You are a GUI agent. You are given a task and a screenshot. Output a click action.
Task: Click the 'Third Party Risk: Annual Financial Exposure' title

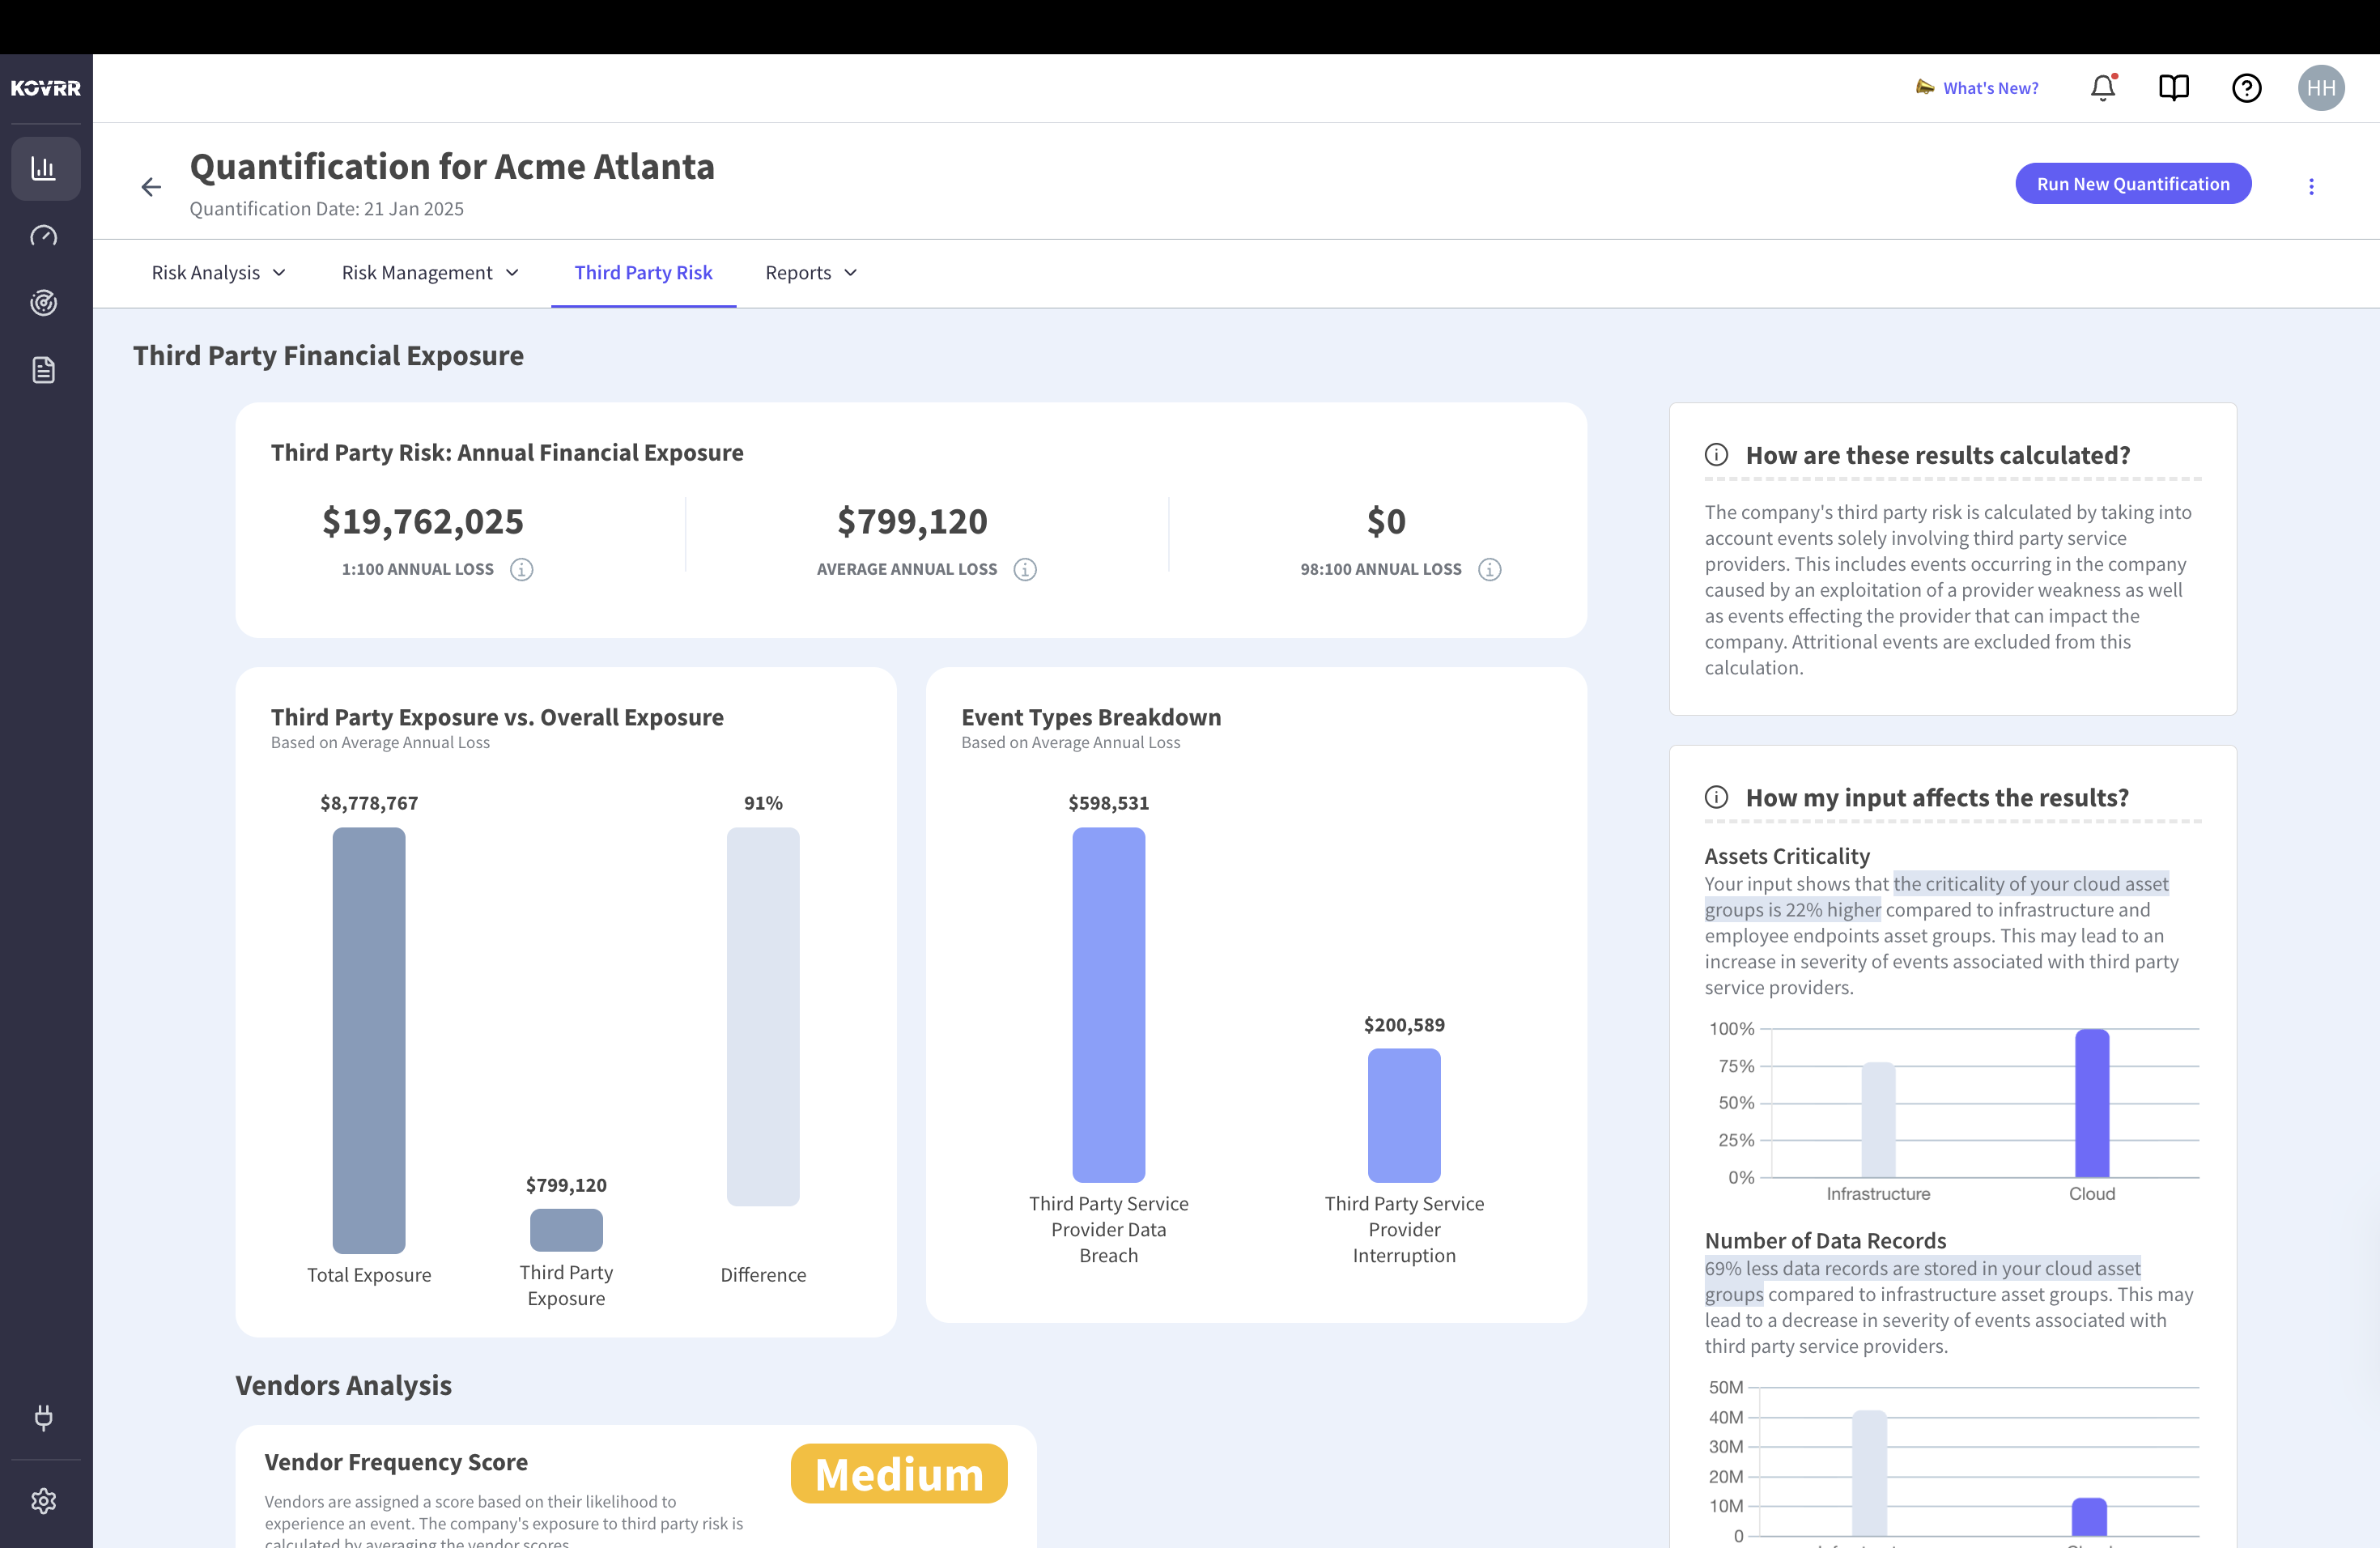coord(507,453)
